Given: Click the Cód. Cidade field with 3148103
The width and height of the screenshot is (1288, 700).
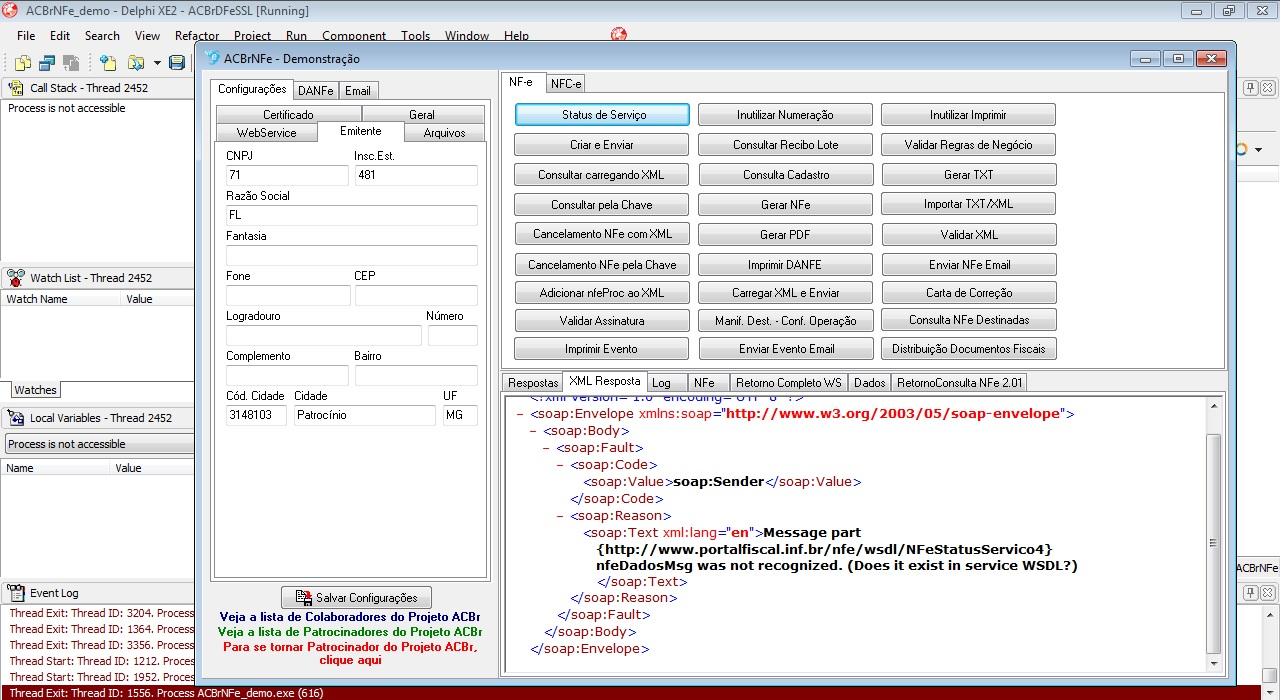Looking at the screenshot, I should point(256,415).
